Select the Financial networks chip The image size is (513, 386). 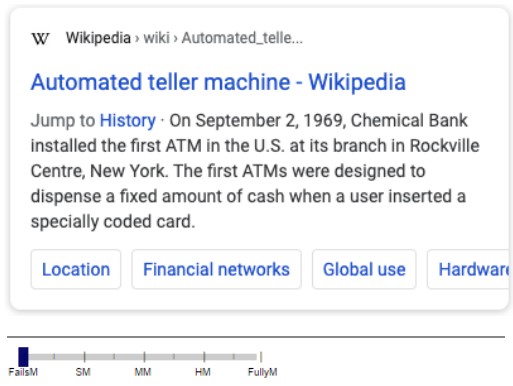pyautogui.click(x=216, y=269)
